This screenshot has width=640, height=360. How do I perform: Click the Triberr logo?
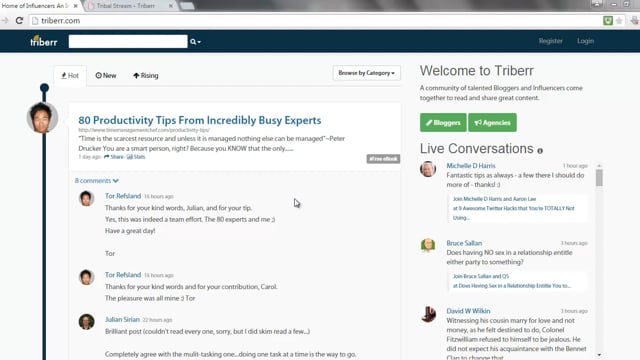pyautogui.click(x=44, y=41)
